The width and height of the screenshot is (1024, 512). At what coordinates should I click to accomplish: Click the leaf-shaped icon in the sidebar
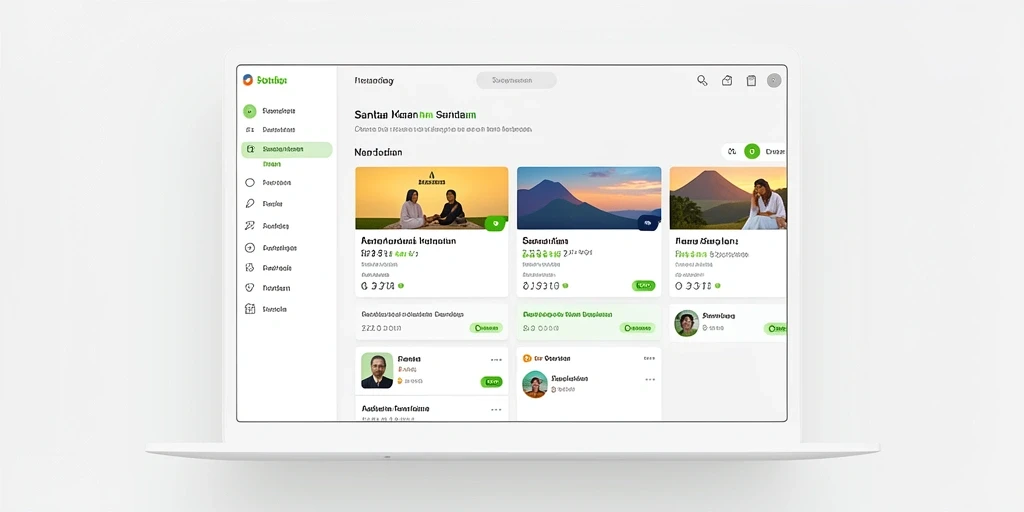249,204
